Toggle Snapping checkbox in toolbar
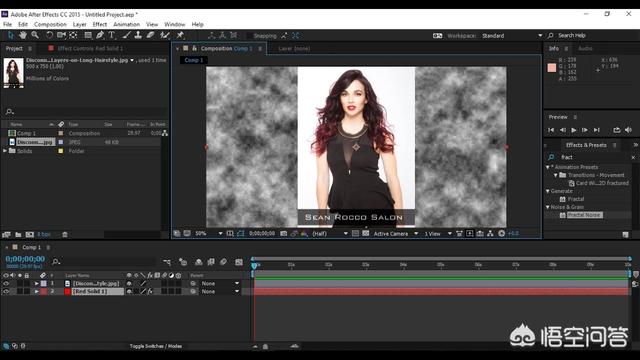 [x=249, y=36]
